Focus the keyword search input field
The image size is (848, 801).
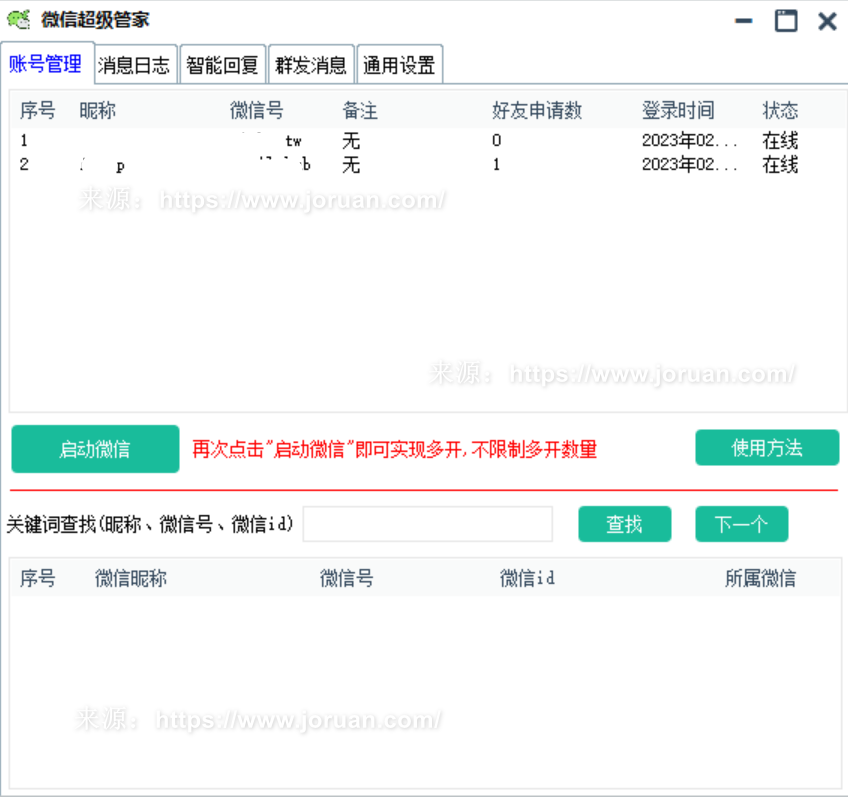pyautogui.click(x=427, y=524)
